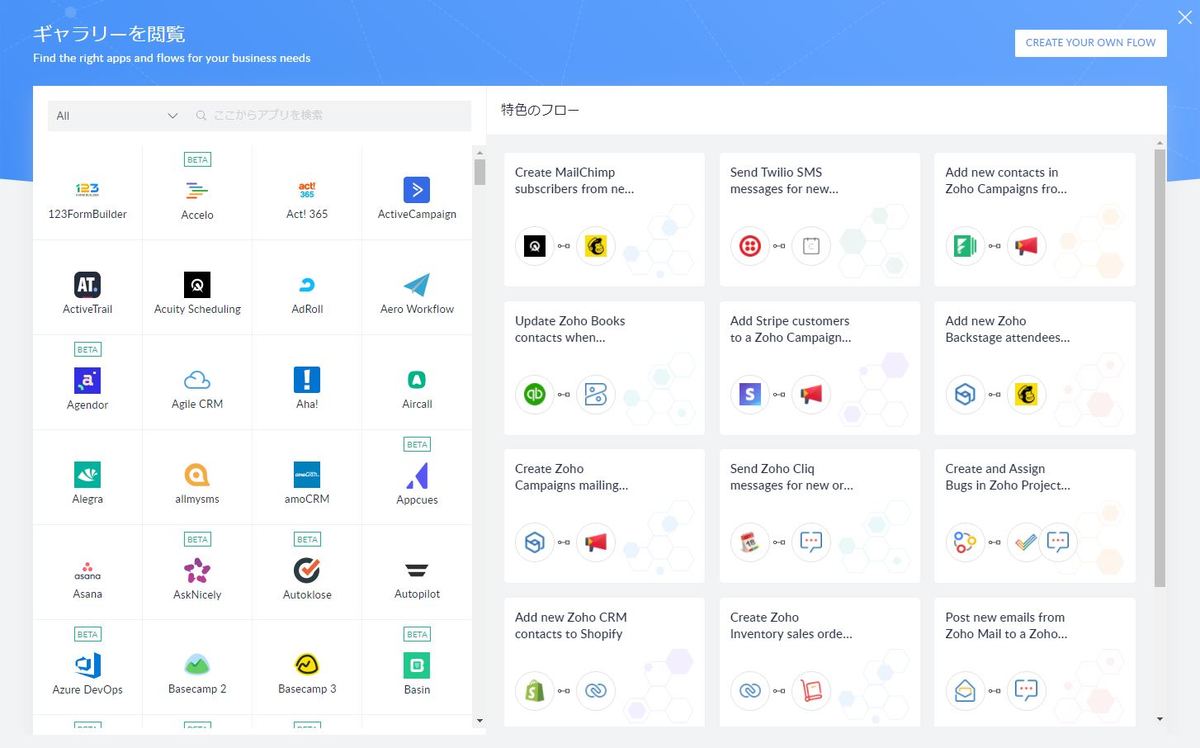
Task: Click the app search field
Action: 330,116
